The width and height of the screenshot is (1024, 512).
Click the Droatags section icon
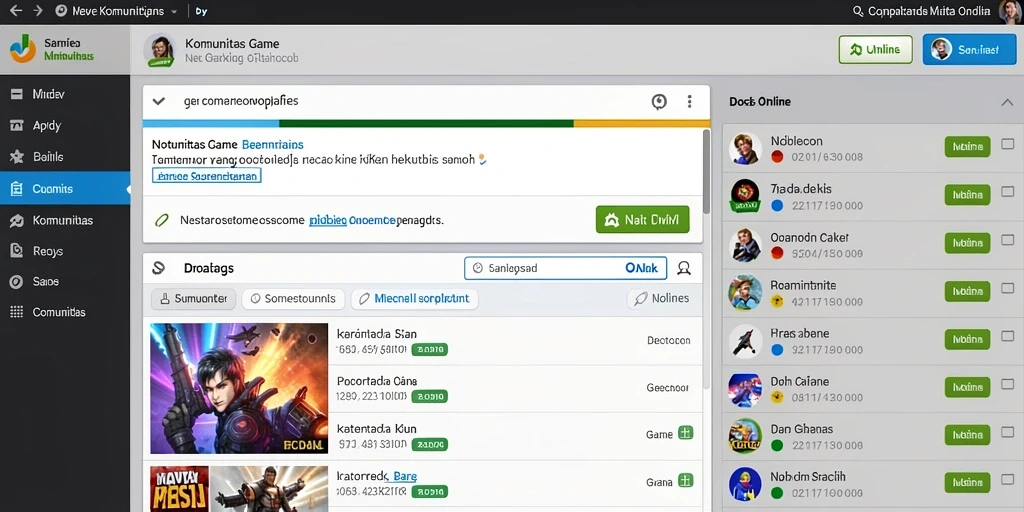158,268
